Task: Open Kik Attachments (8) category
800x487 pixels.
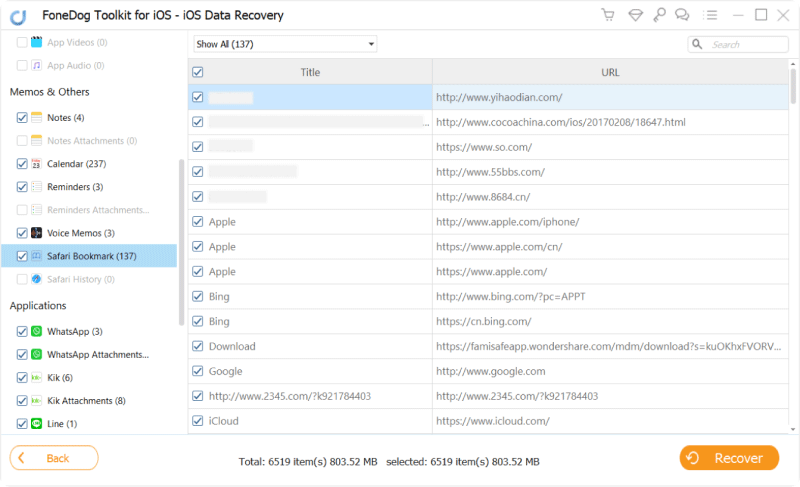Action: [86, 401]
